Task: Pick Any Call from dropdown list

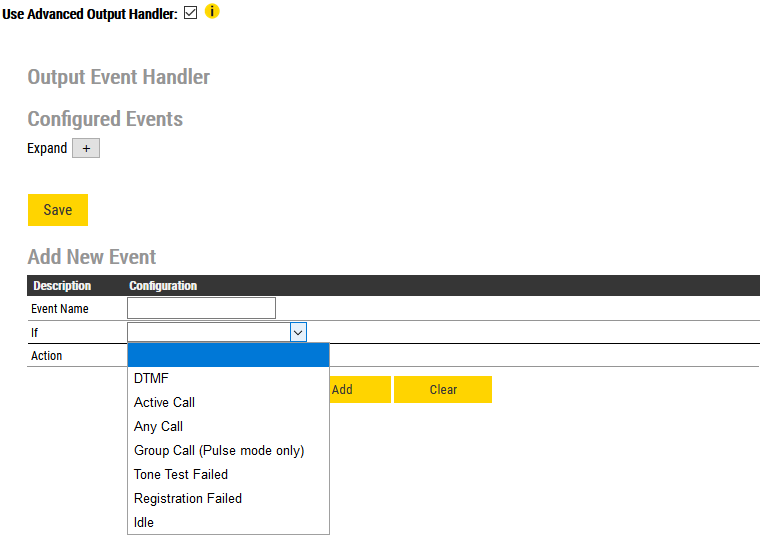Action: [158, 426]
